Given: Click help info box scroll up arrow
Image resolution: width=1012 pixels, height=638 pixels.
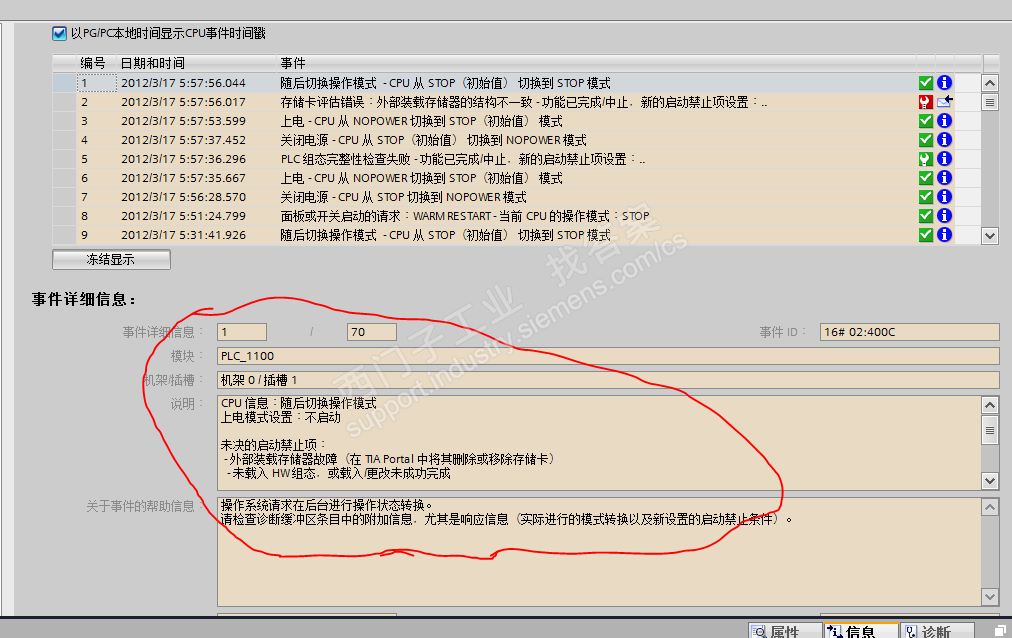Looking at the screenshot, I should coord(990,507).
